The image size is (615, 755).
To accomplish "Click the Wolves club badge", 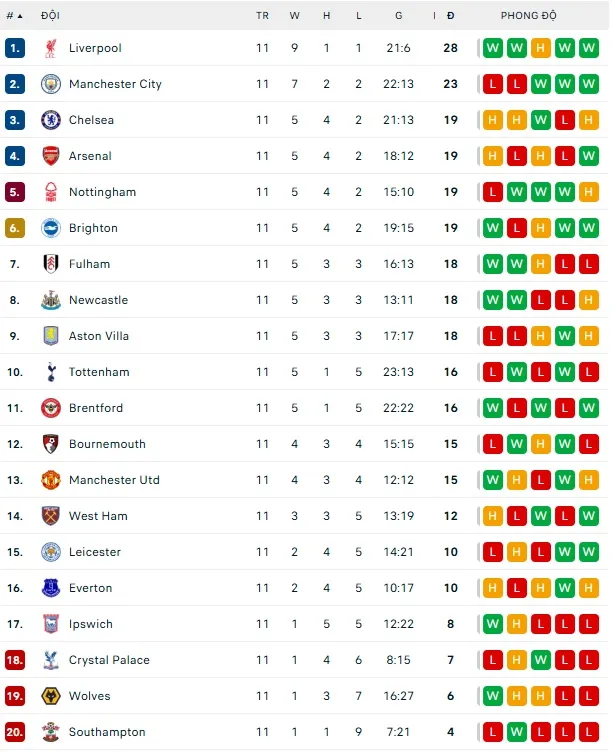I will pos(51,696).
